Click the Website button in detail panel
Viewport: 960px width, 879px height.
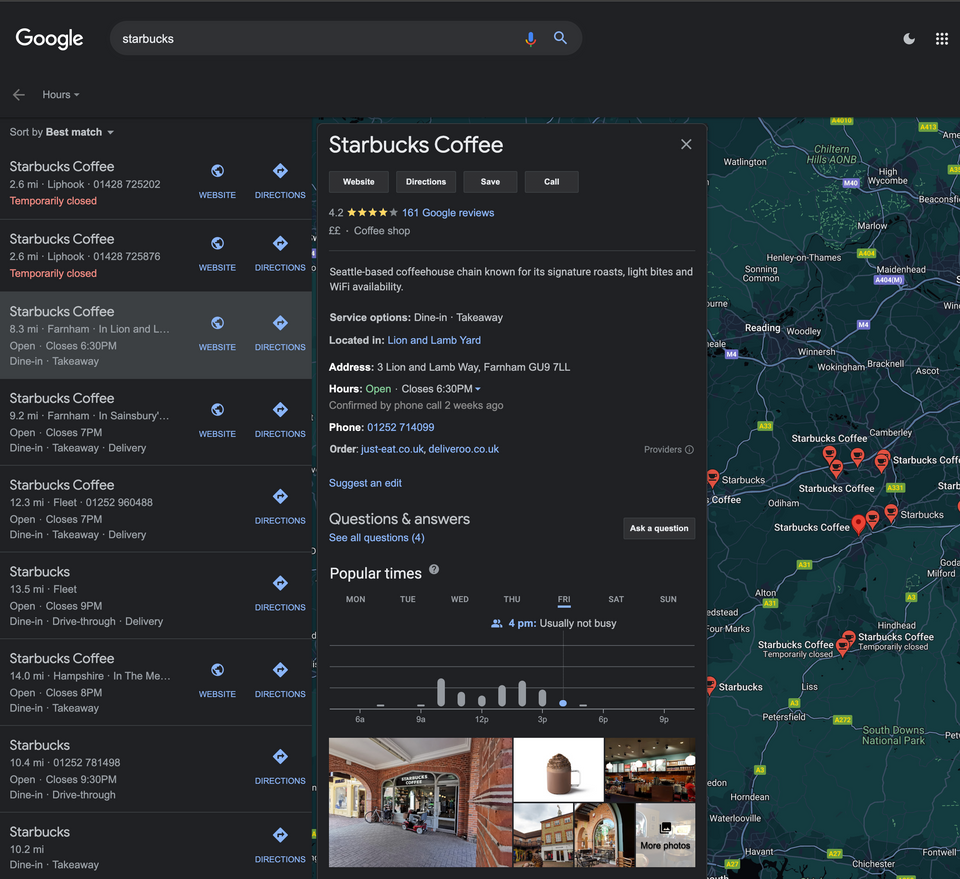359,182
